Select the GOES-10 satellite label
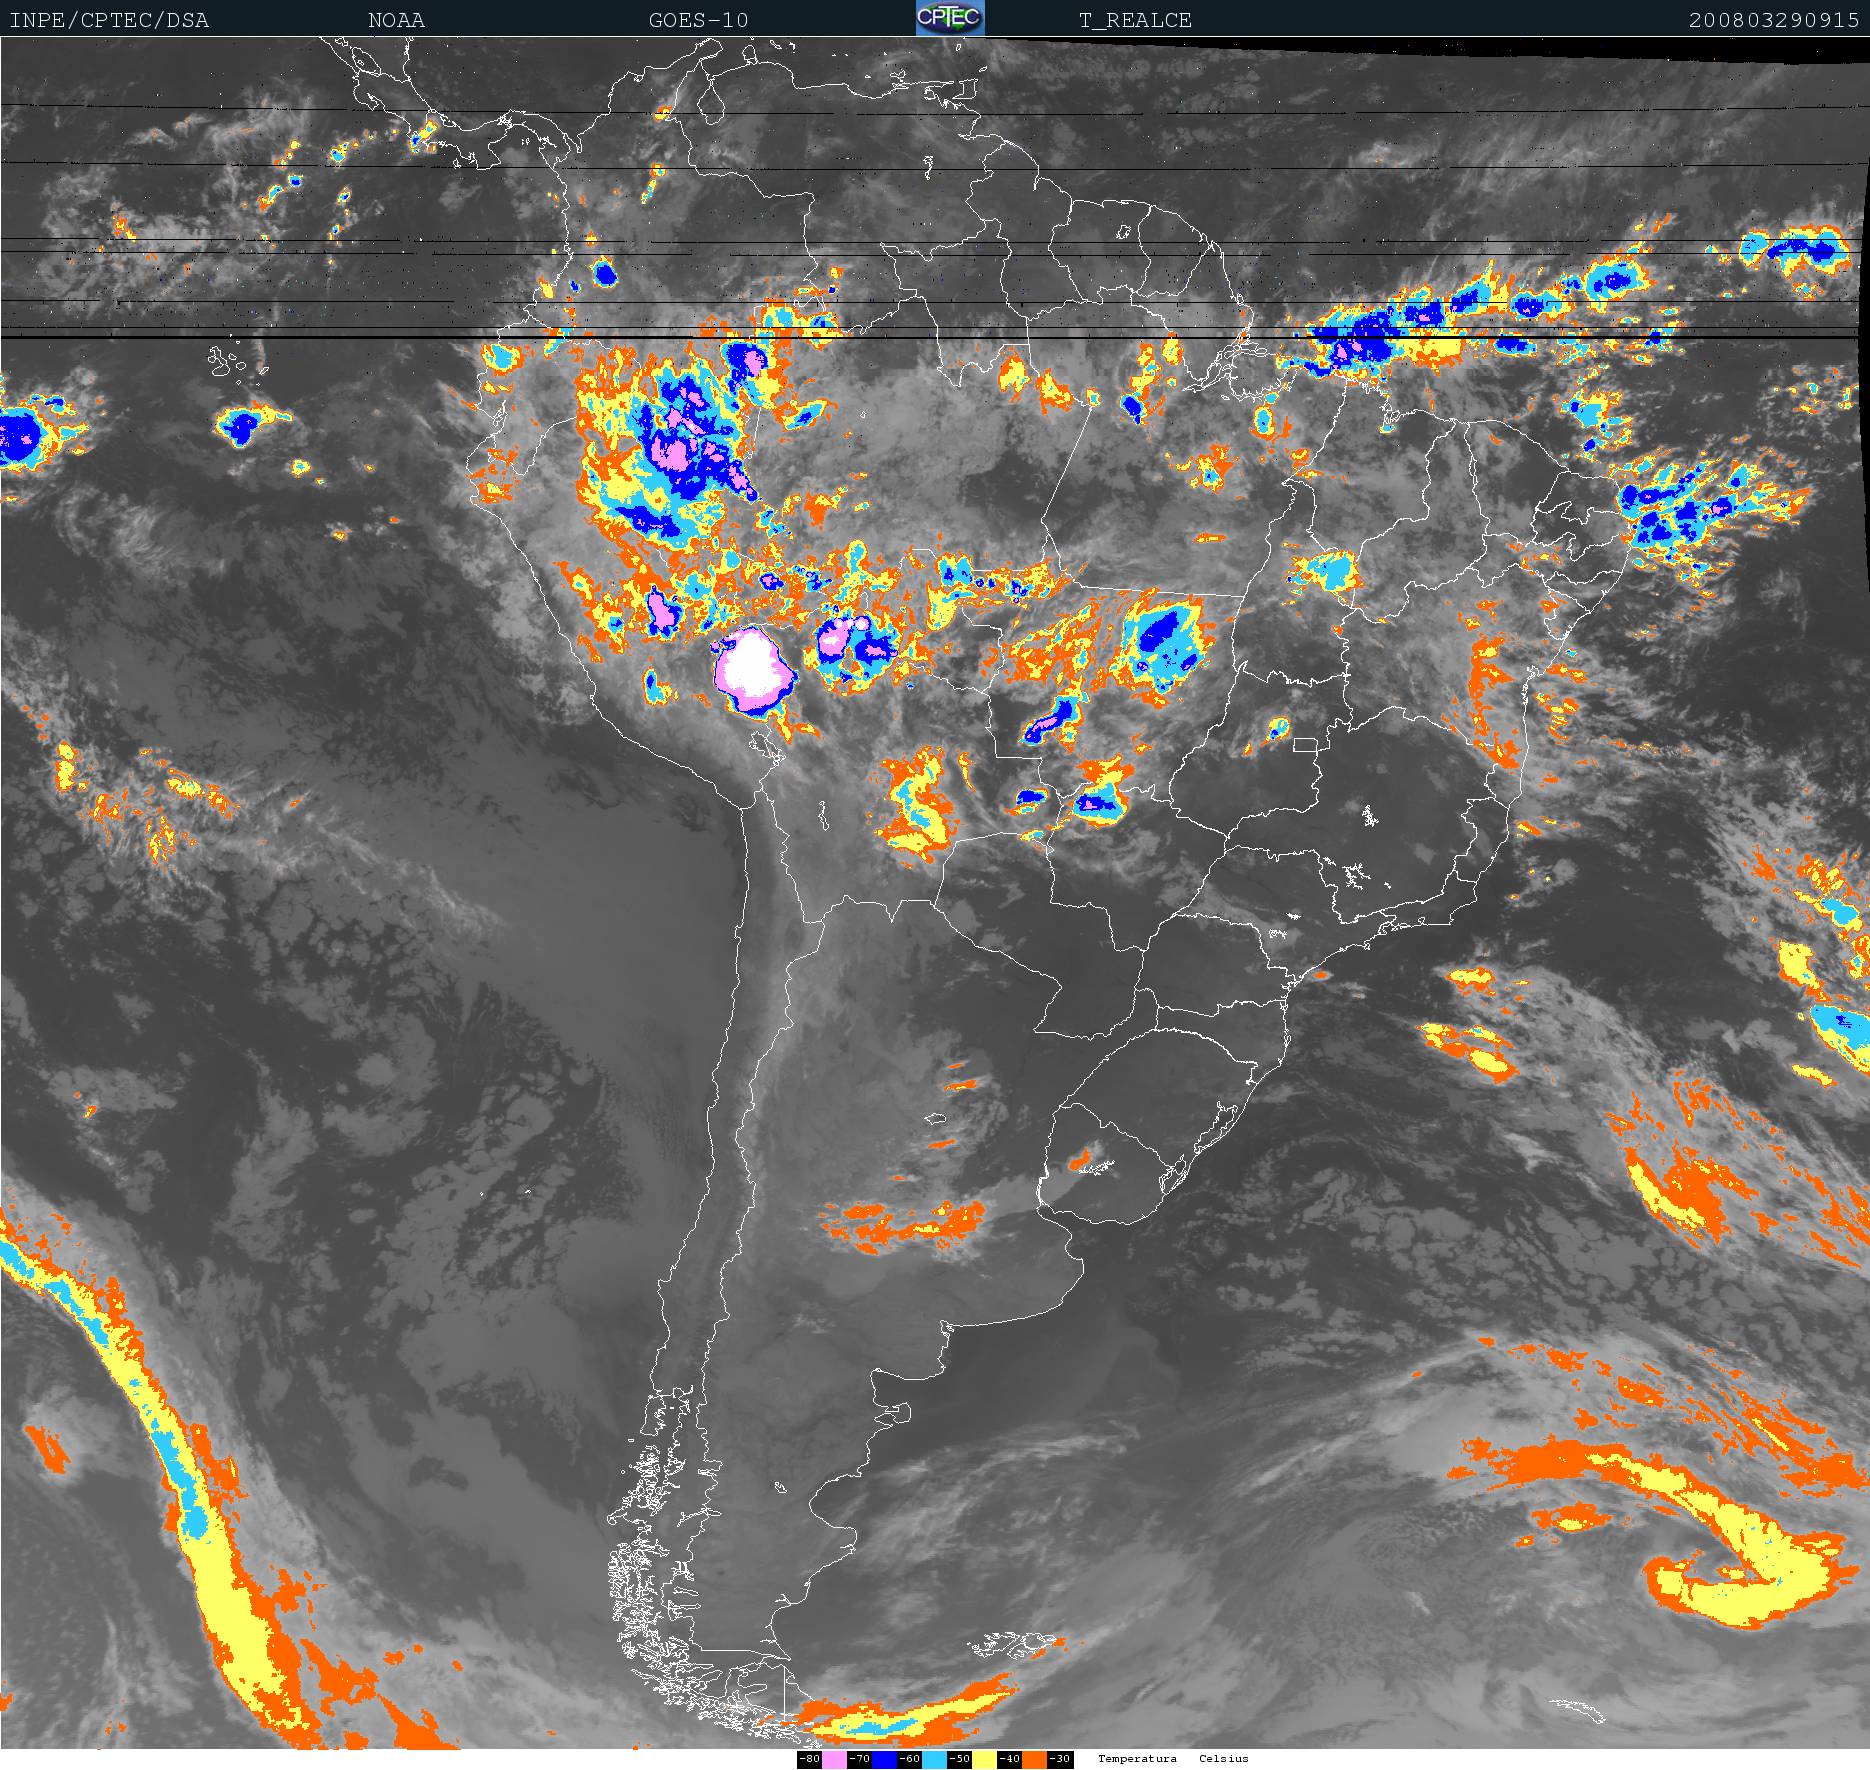This screenshot has height=1770, width=1870. pyautogui.click(x=698, y=21)
